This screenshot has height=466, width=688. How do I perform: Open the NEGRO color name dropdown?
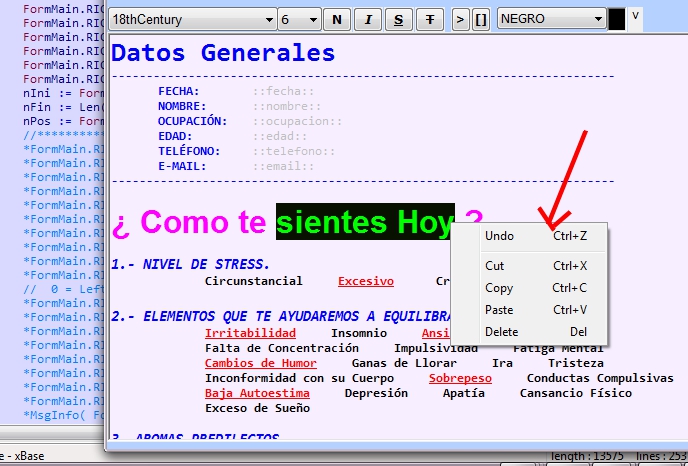(x=552, y=19)
